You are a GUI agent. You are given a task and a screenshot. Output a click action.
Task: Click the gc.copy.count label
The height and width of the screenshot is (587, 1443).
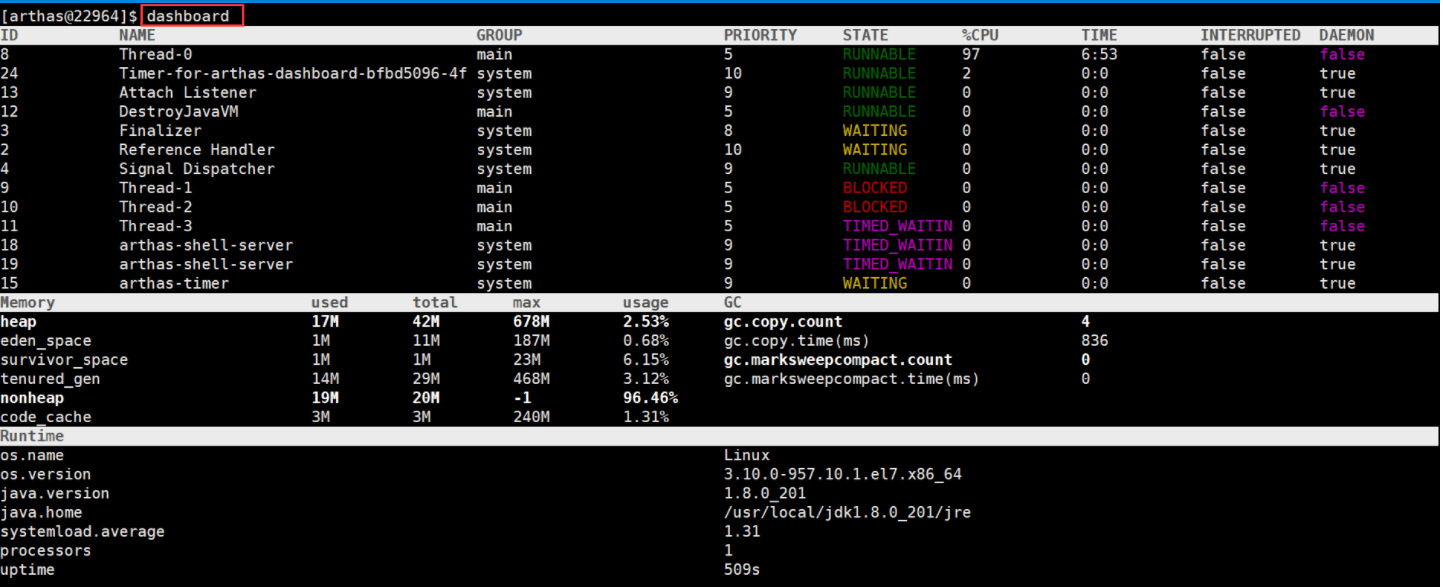click(x=783, y=321)
